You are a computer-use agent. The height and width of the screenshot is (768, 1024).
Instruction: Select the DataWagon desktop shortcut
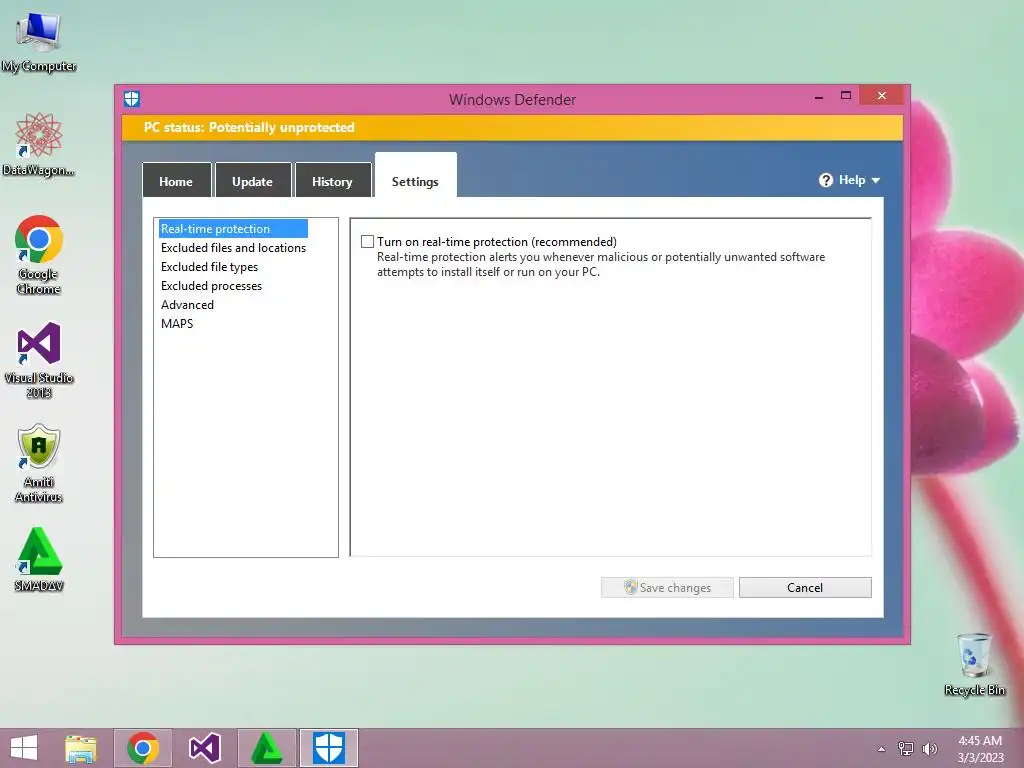[39, 144]
